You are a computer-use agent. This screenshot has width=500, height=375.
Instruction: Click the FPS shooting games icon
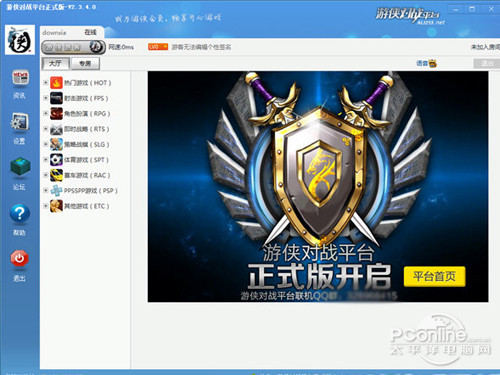[56, 98]
